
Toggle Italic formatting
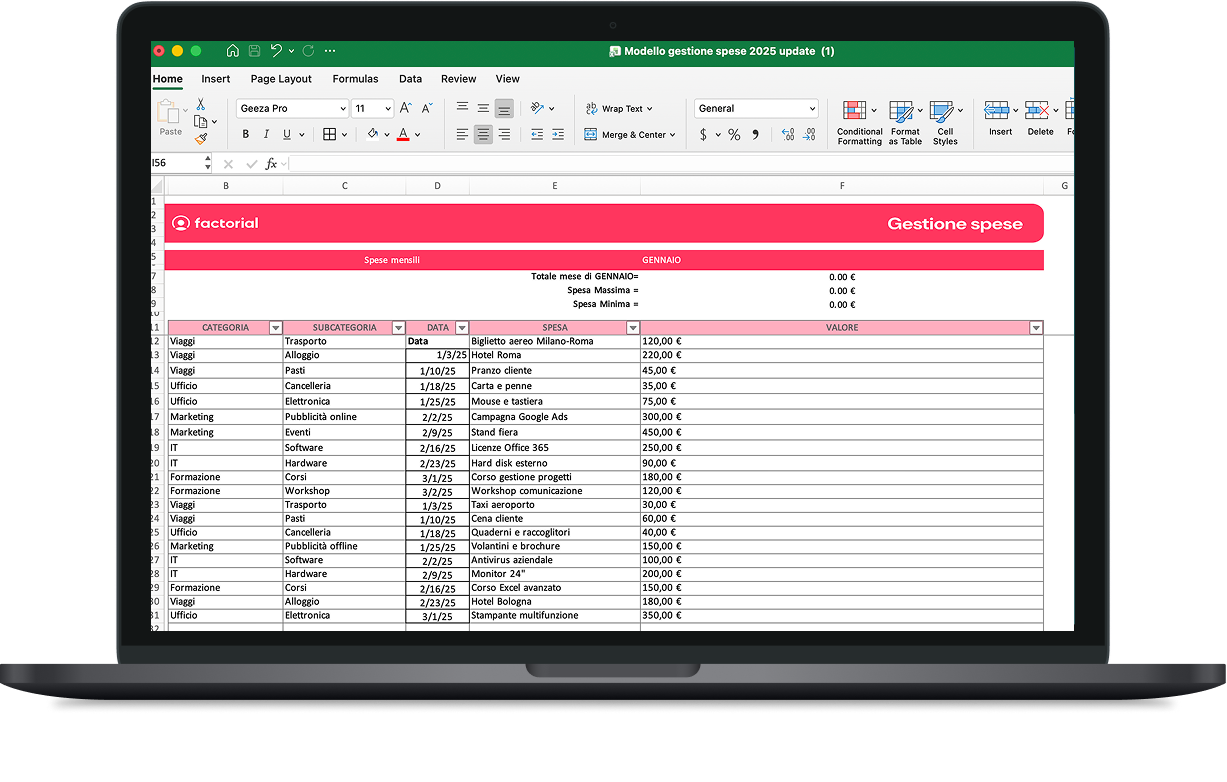tap(266, 134)
